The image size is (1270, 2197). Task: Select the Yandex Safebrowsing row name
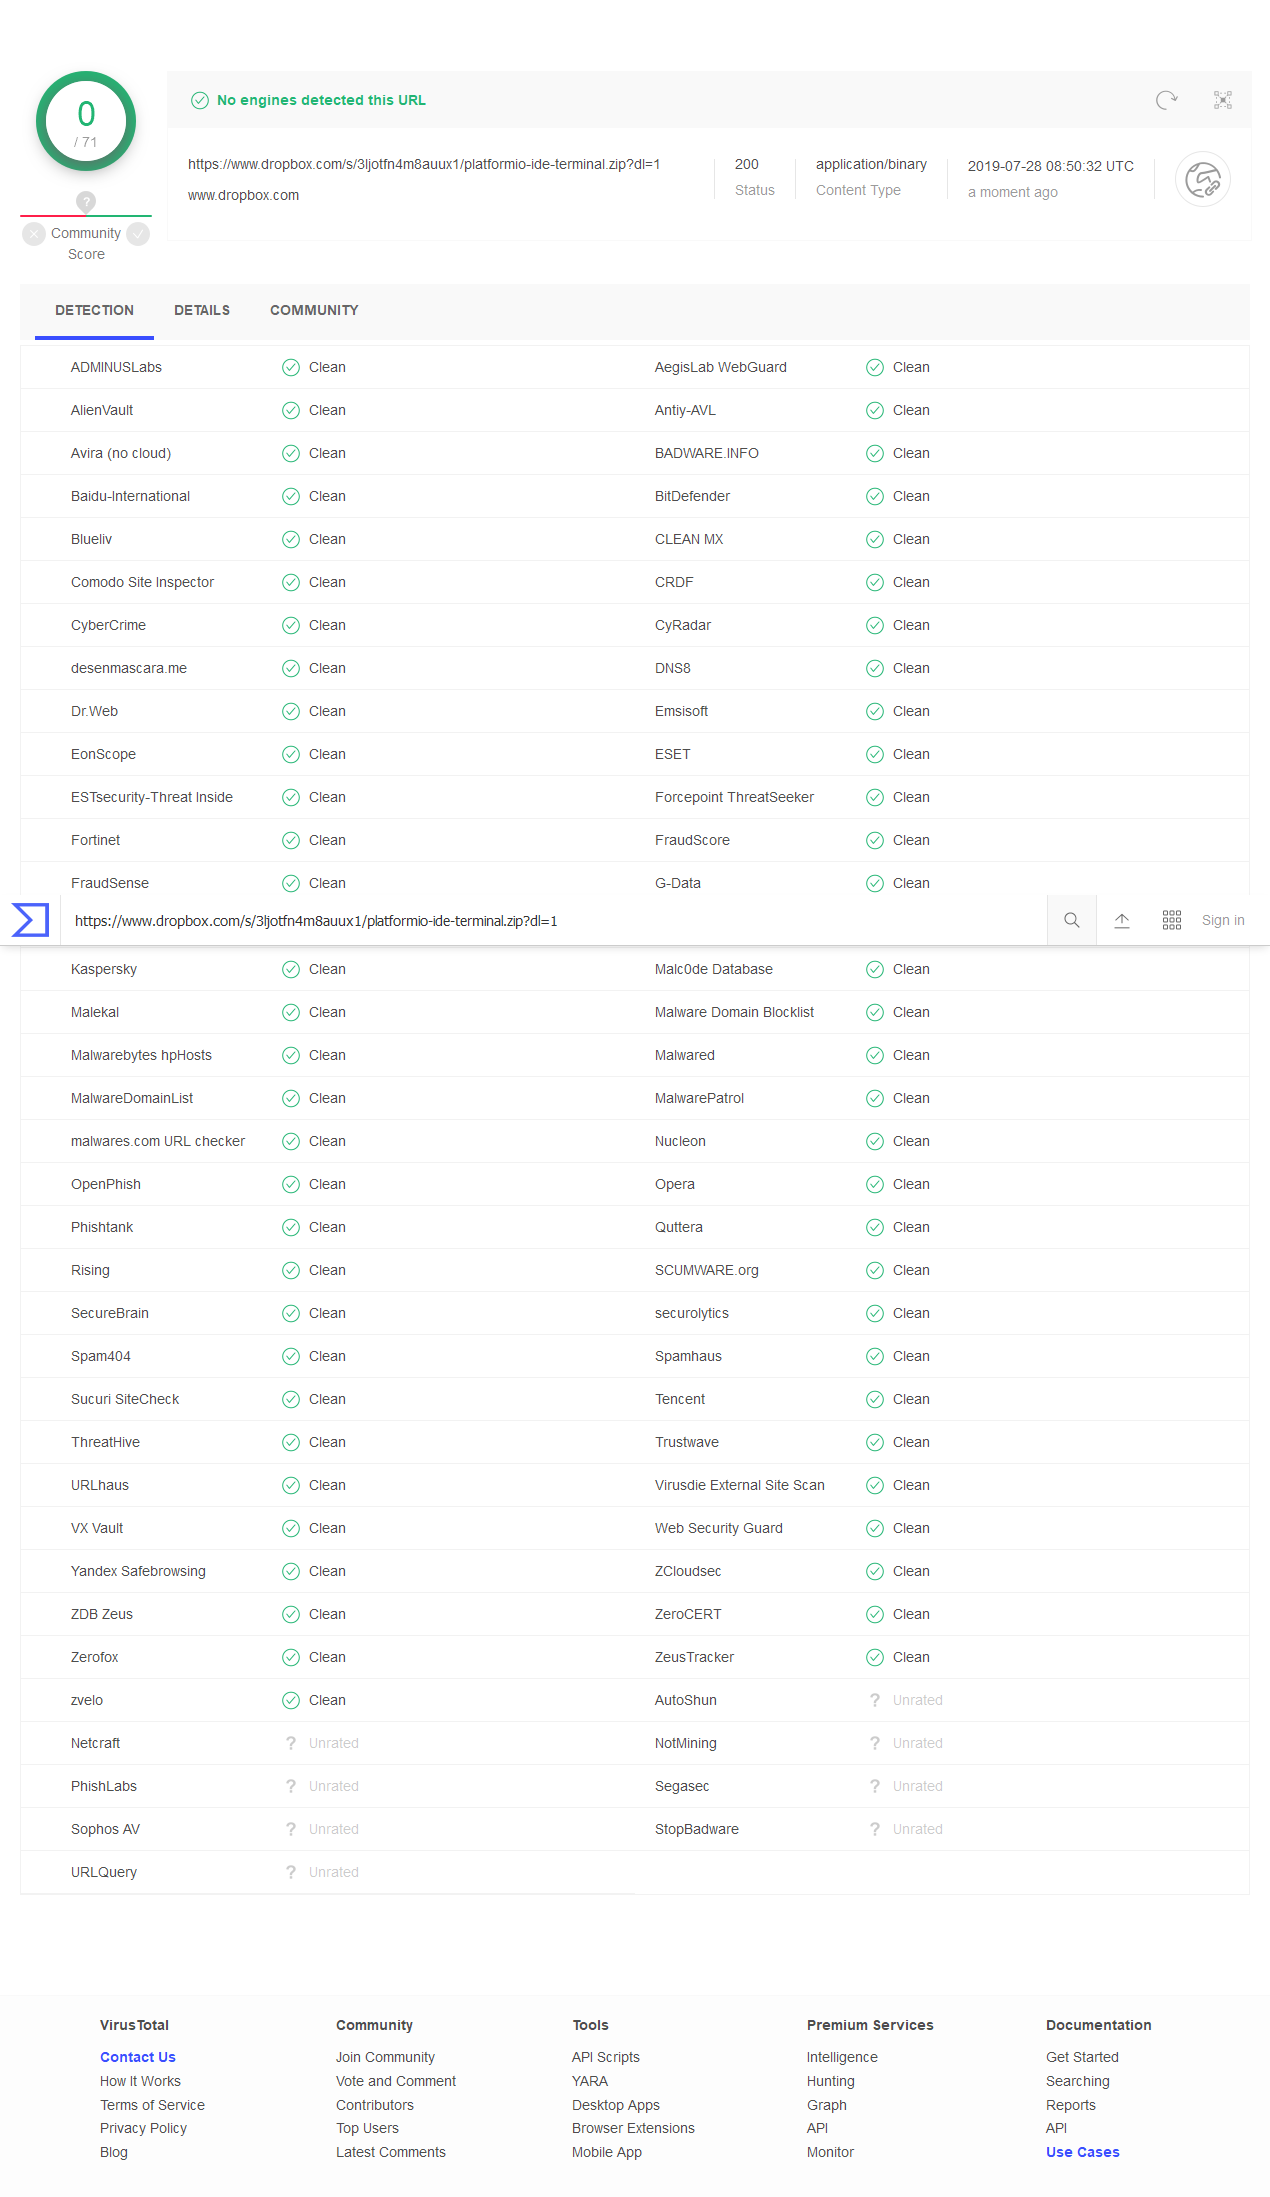[x=138, y=1571]
